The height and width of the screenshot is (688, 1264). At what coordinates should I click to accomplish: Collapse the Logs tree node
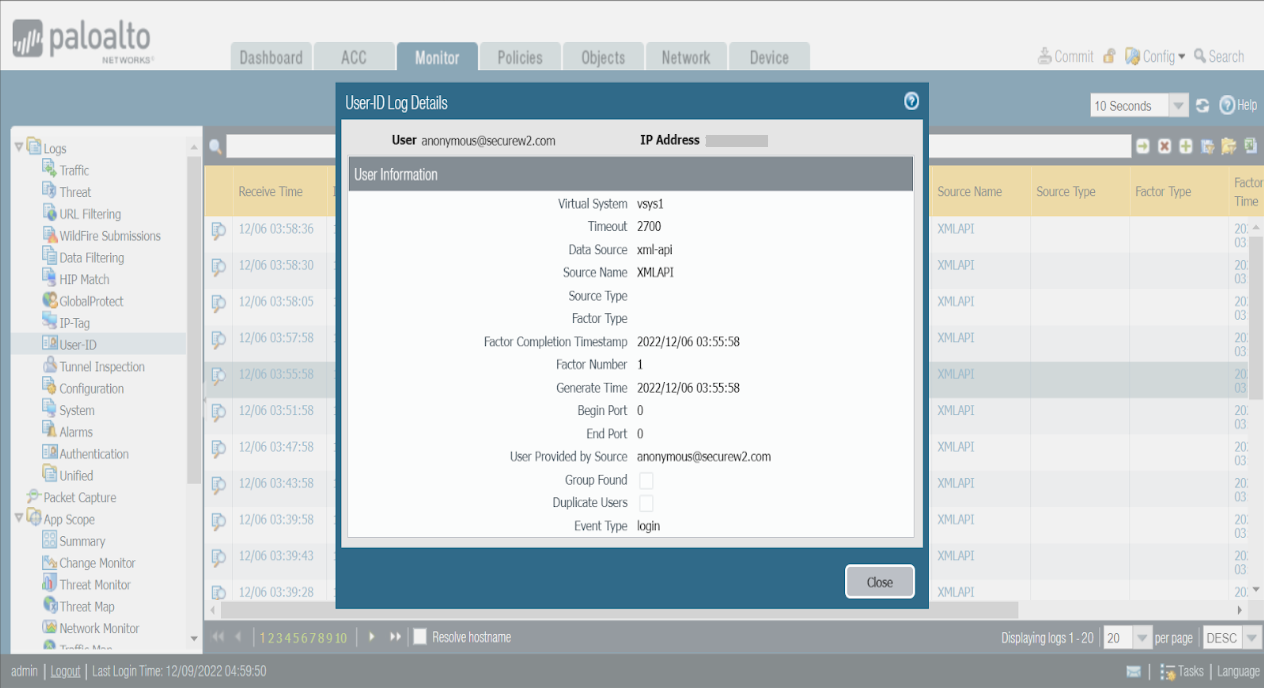pyautogui.click(x=19, y=148)
